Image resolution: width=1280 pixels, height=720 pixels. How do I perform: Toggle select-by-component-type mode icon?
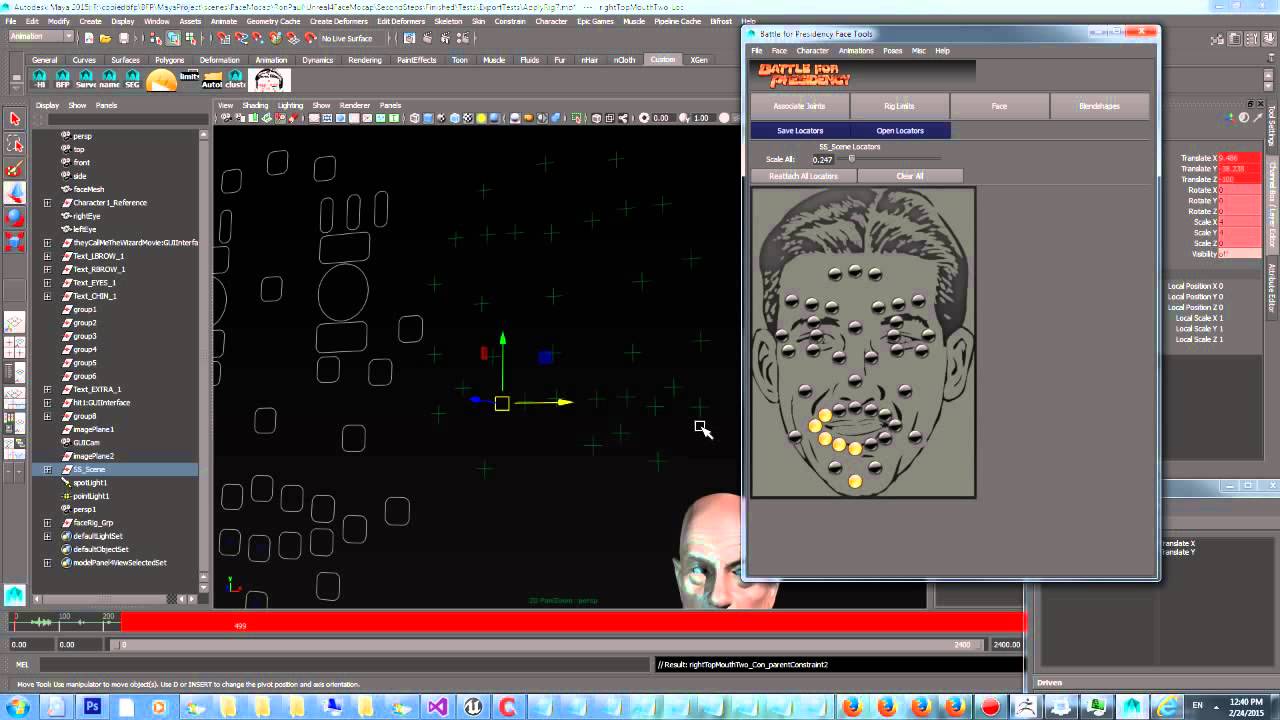(x=190, y=38)
